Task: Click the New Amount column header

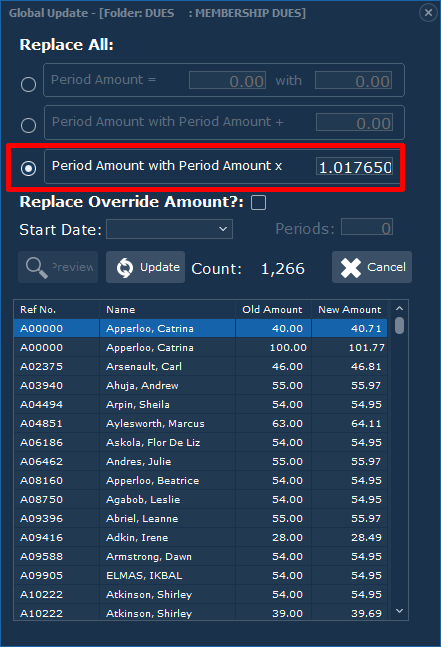Action: click(x=350, y=309)
